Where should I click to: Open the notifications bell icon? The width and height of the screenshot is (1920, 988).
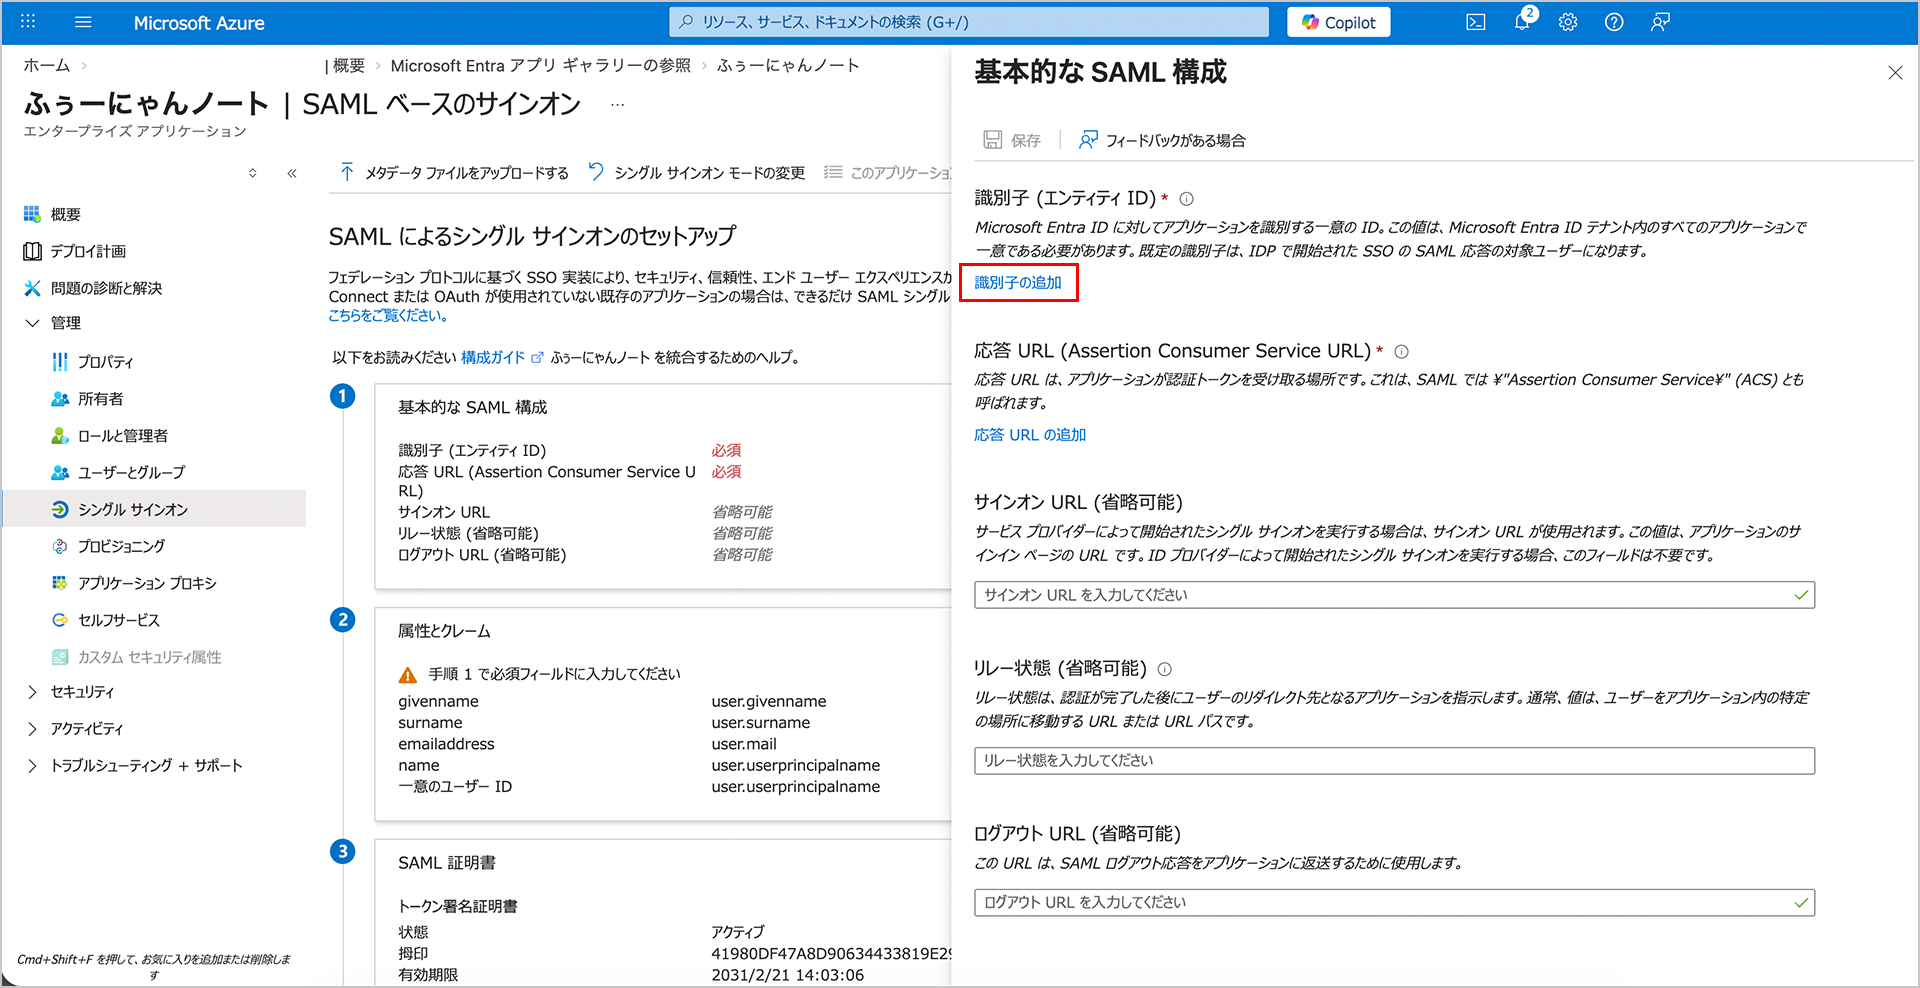[x=1521, y=22]
